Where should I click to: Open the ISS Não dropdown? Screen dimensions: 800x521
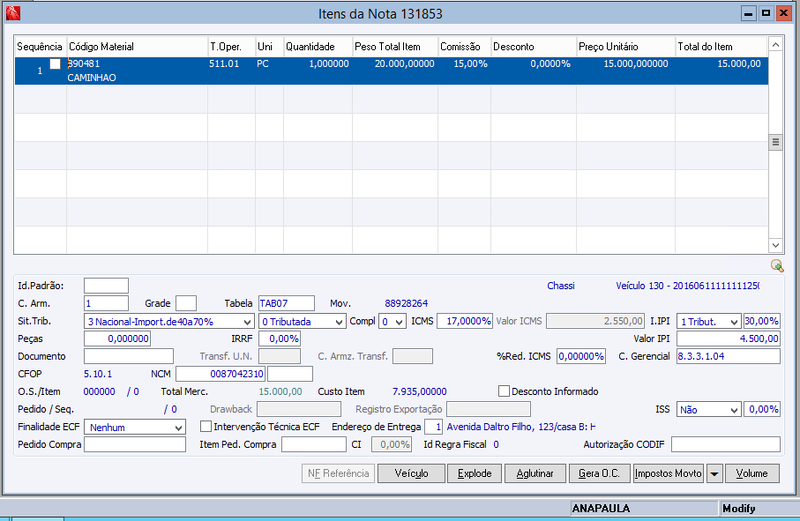click(708, 410)
